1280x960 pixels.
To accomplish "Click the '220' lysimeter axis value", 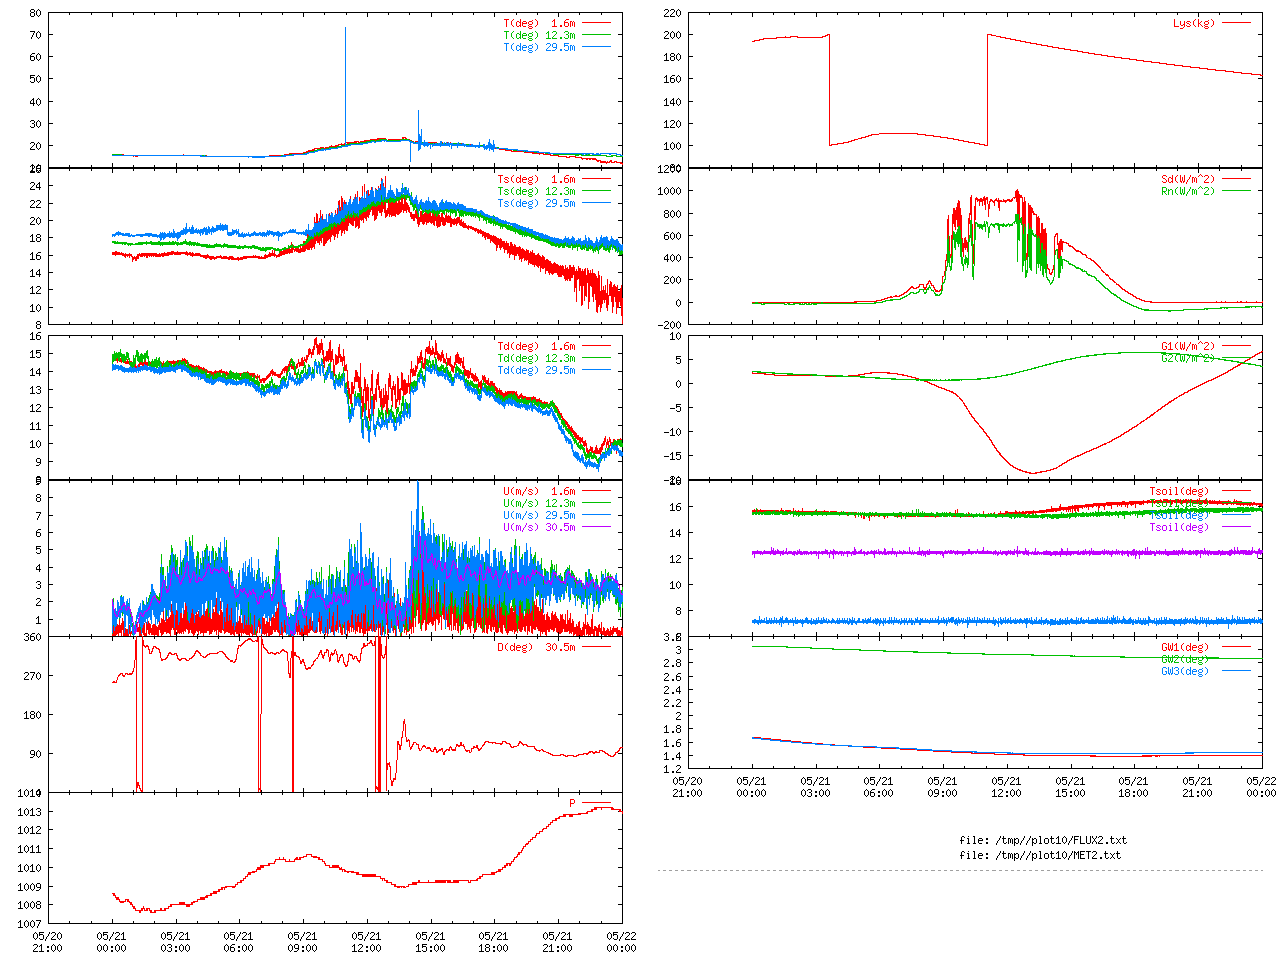I will point(672,14).
